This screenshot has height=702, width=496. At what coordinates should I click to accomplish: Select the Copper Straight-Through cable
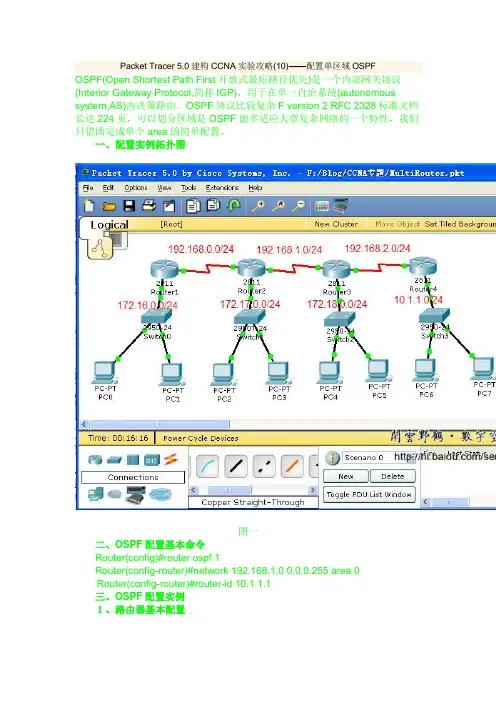[236, 466]
